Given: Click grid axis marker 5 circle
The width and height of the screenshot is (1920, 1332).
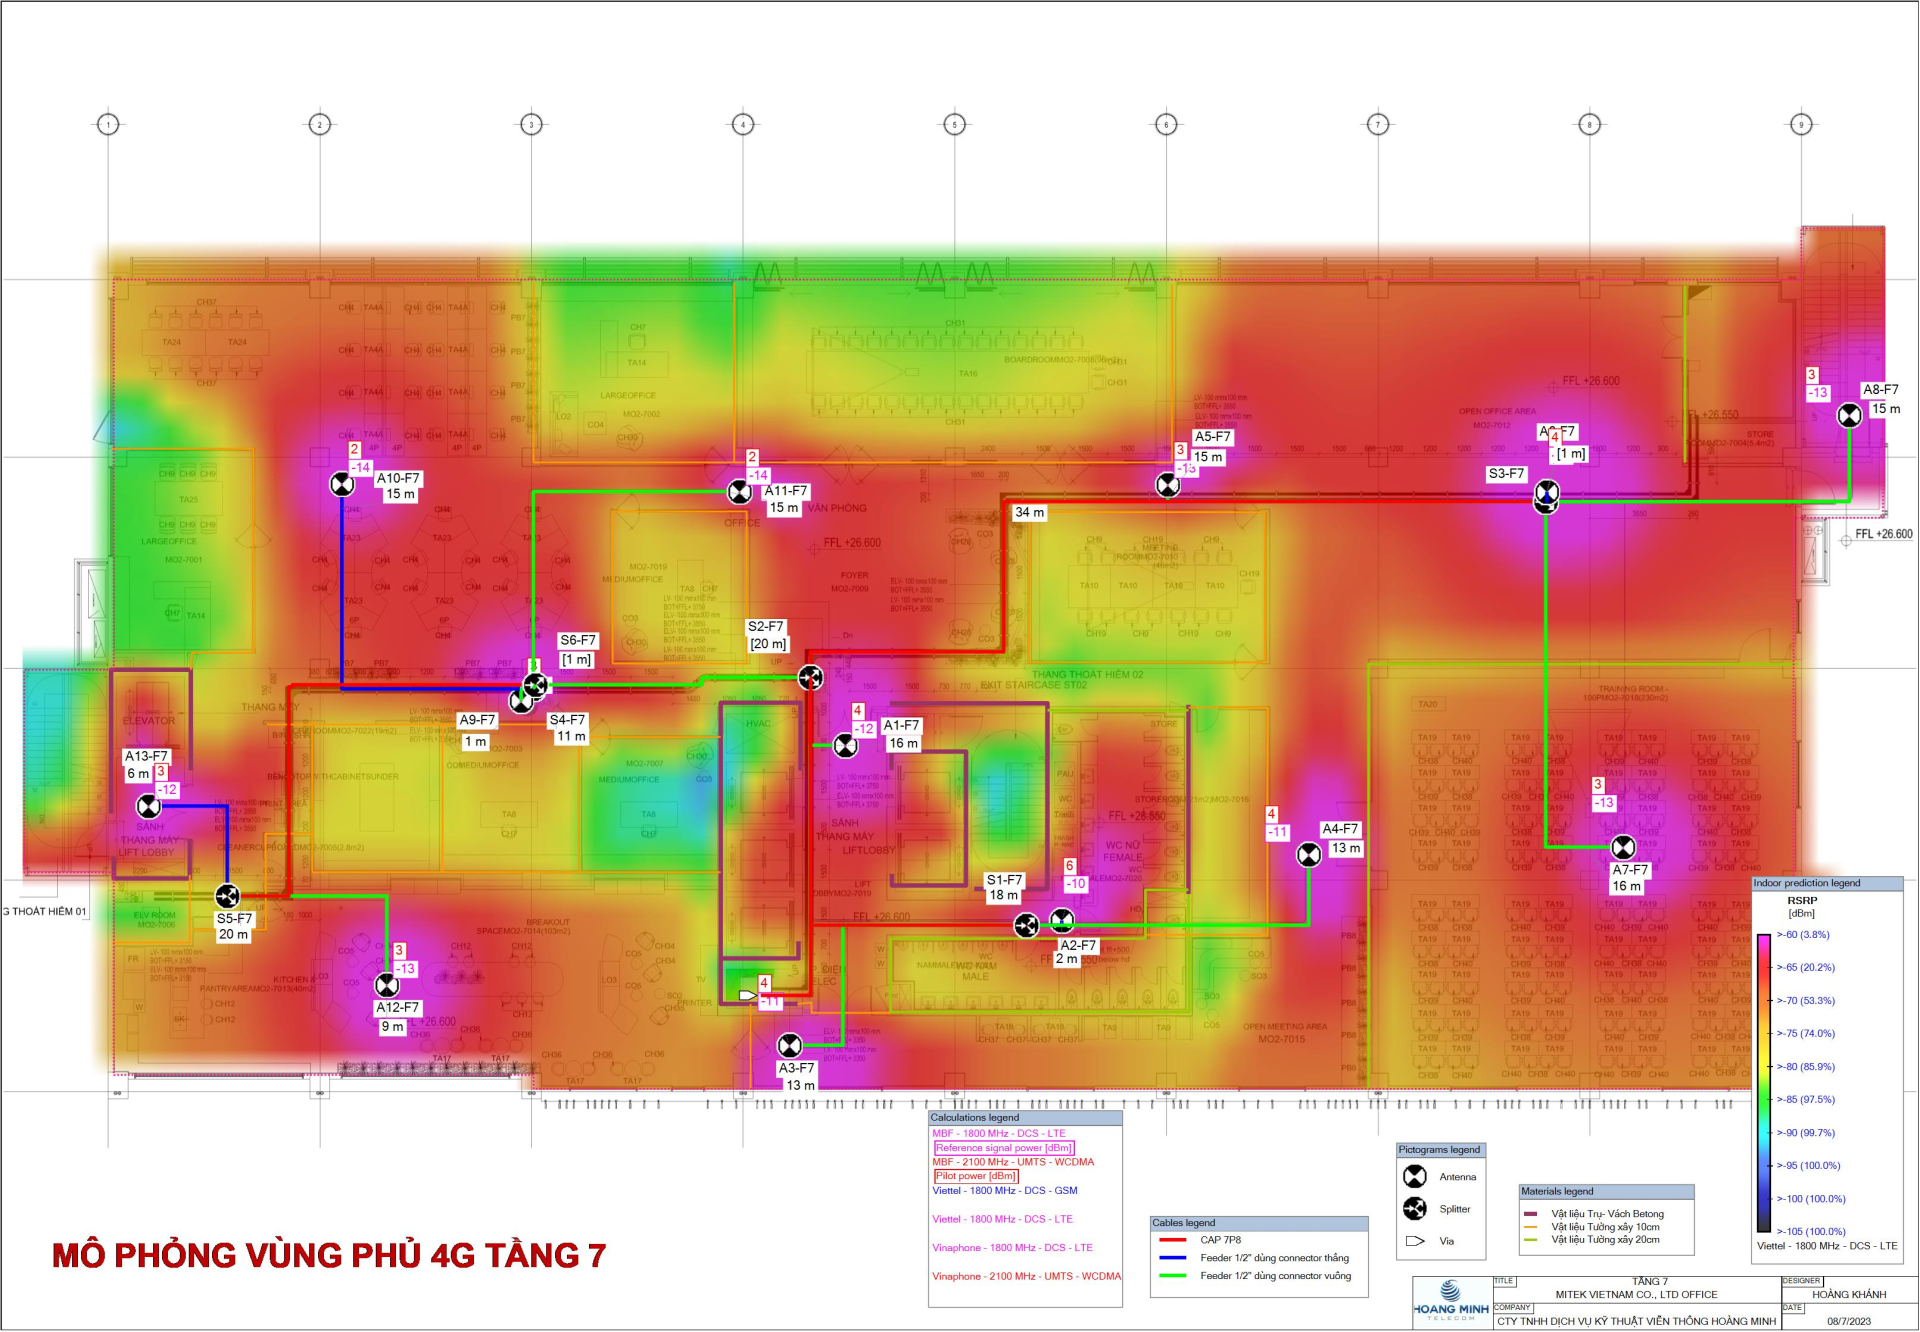Looking at the screenshot, I should [954, 124].
